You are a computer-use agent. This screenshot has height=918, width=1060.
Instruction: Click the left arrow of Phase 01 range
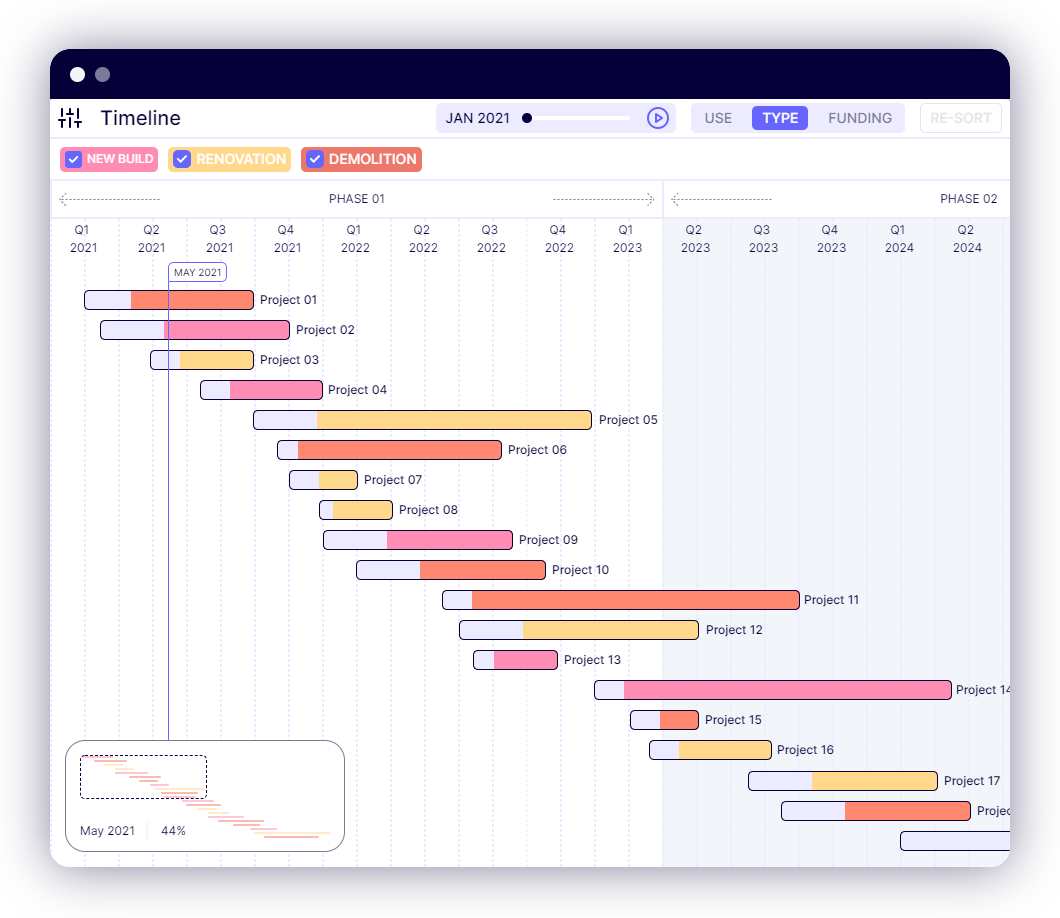(x=64, y=199)
